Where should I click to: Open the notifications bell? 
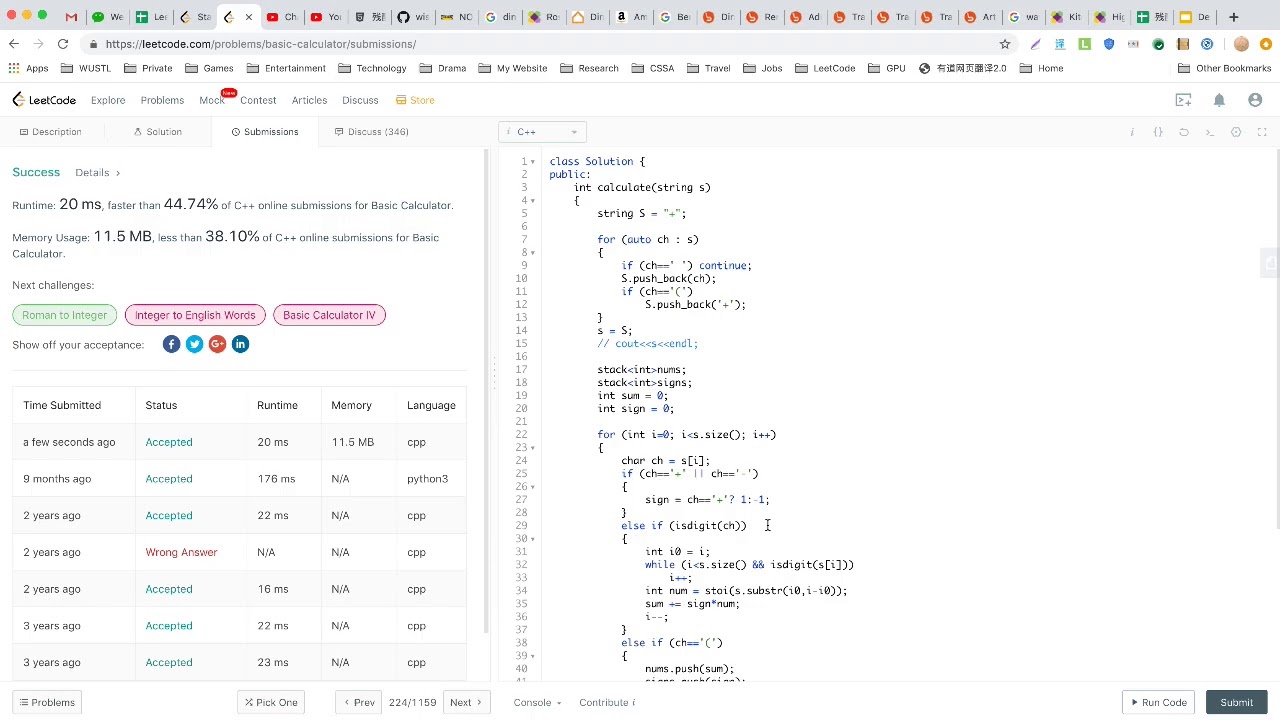click(1219, 100)
